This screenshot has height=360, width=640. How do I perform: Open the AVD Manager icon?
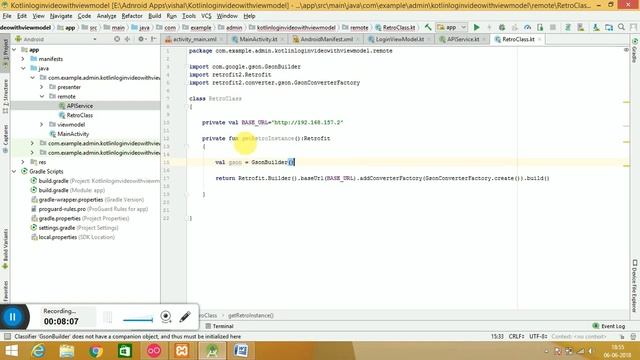pos(581,27)
